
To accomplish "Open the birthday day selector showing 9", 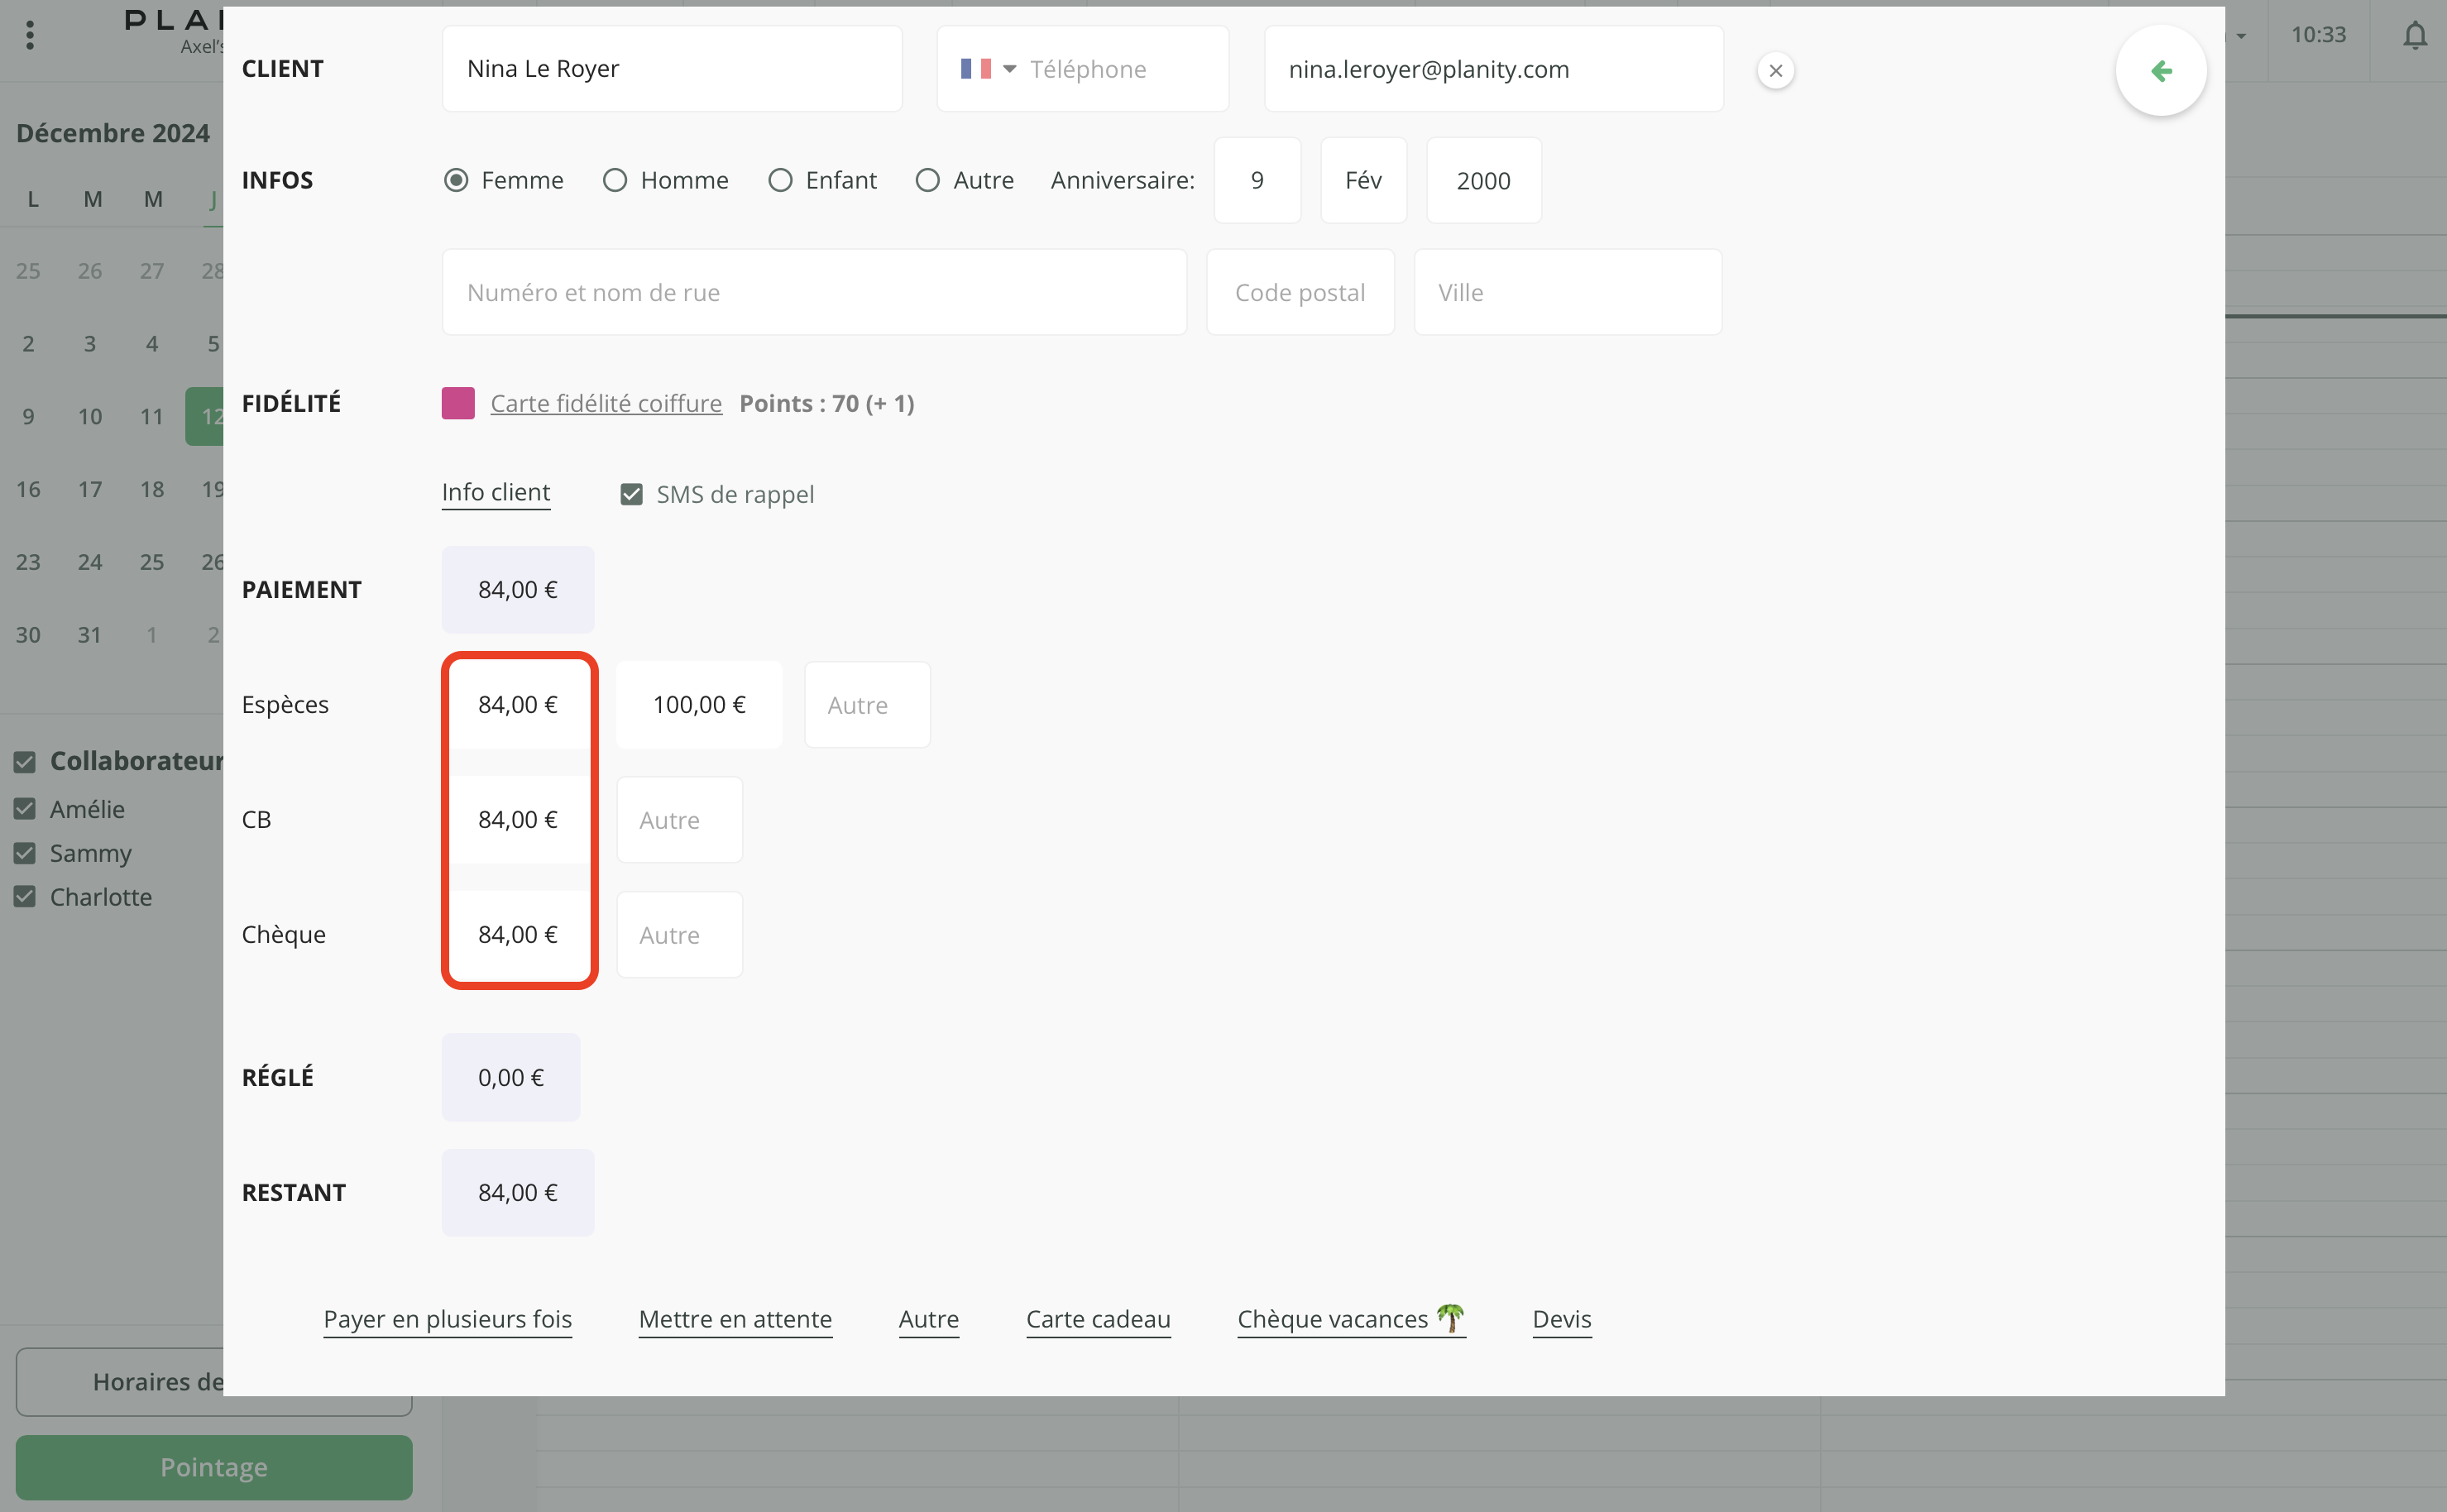I will (x=1256, y=181).
